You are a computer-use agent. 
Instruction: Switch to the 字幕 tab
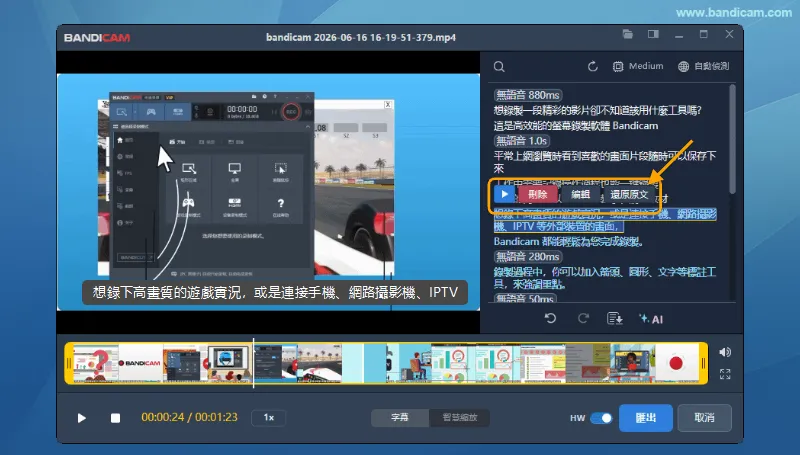399,417
